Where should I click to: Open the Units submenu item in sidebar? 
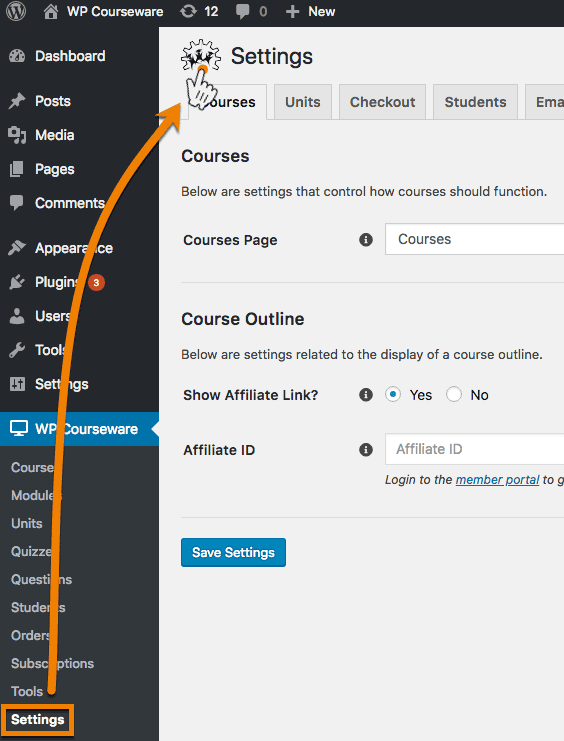coord(26,523)
